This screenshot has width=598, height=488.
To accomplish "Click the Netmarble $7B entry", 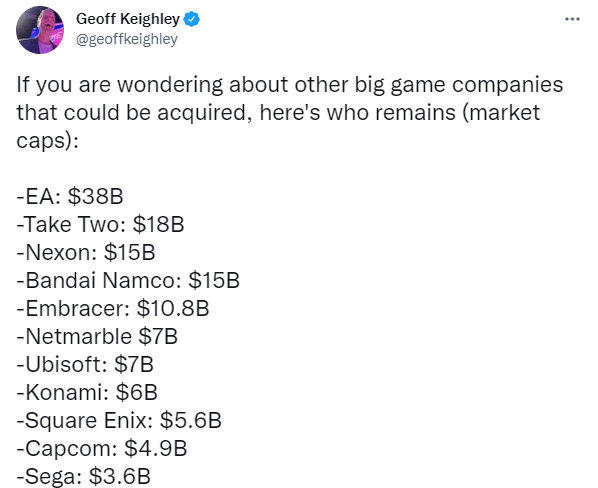I will coord(97,337).
